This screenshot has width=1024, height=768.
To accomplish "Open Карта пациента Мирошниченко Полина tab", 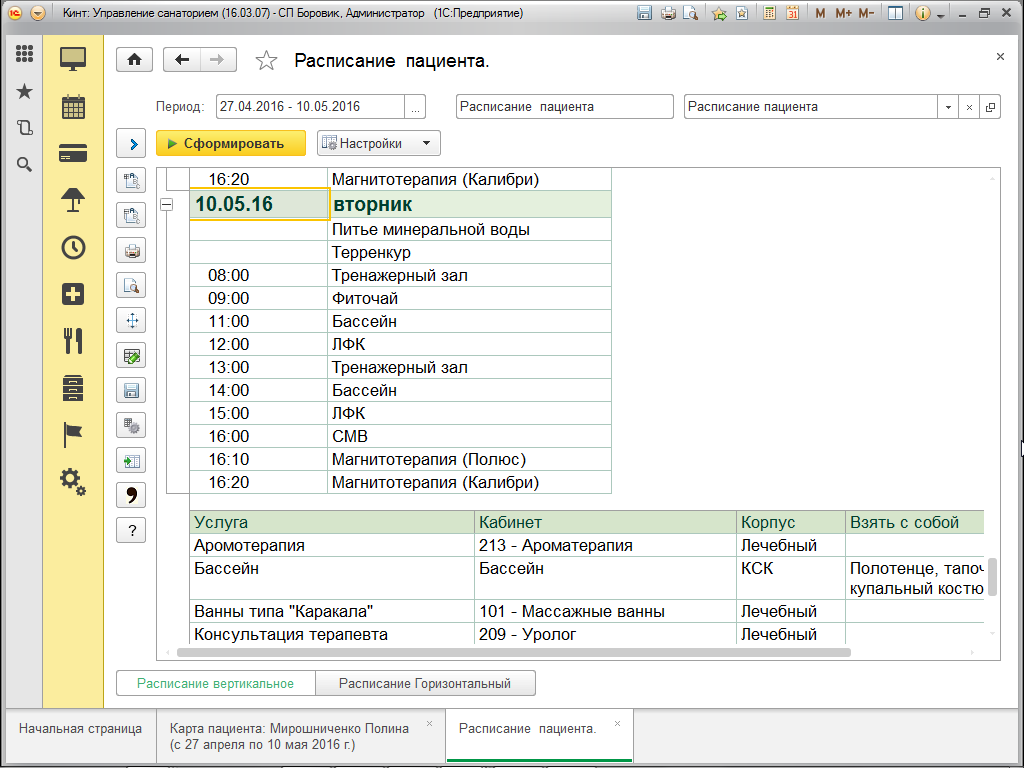I will (x=290, y=736).
